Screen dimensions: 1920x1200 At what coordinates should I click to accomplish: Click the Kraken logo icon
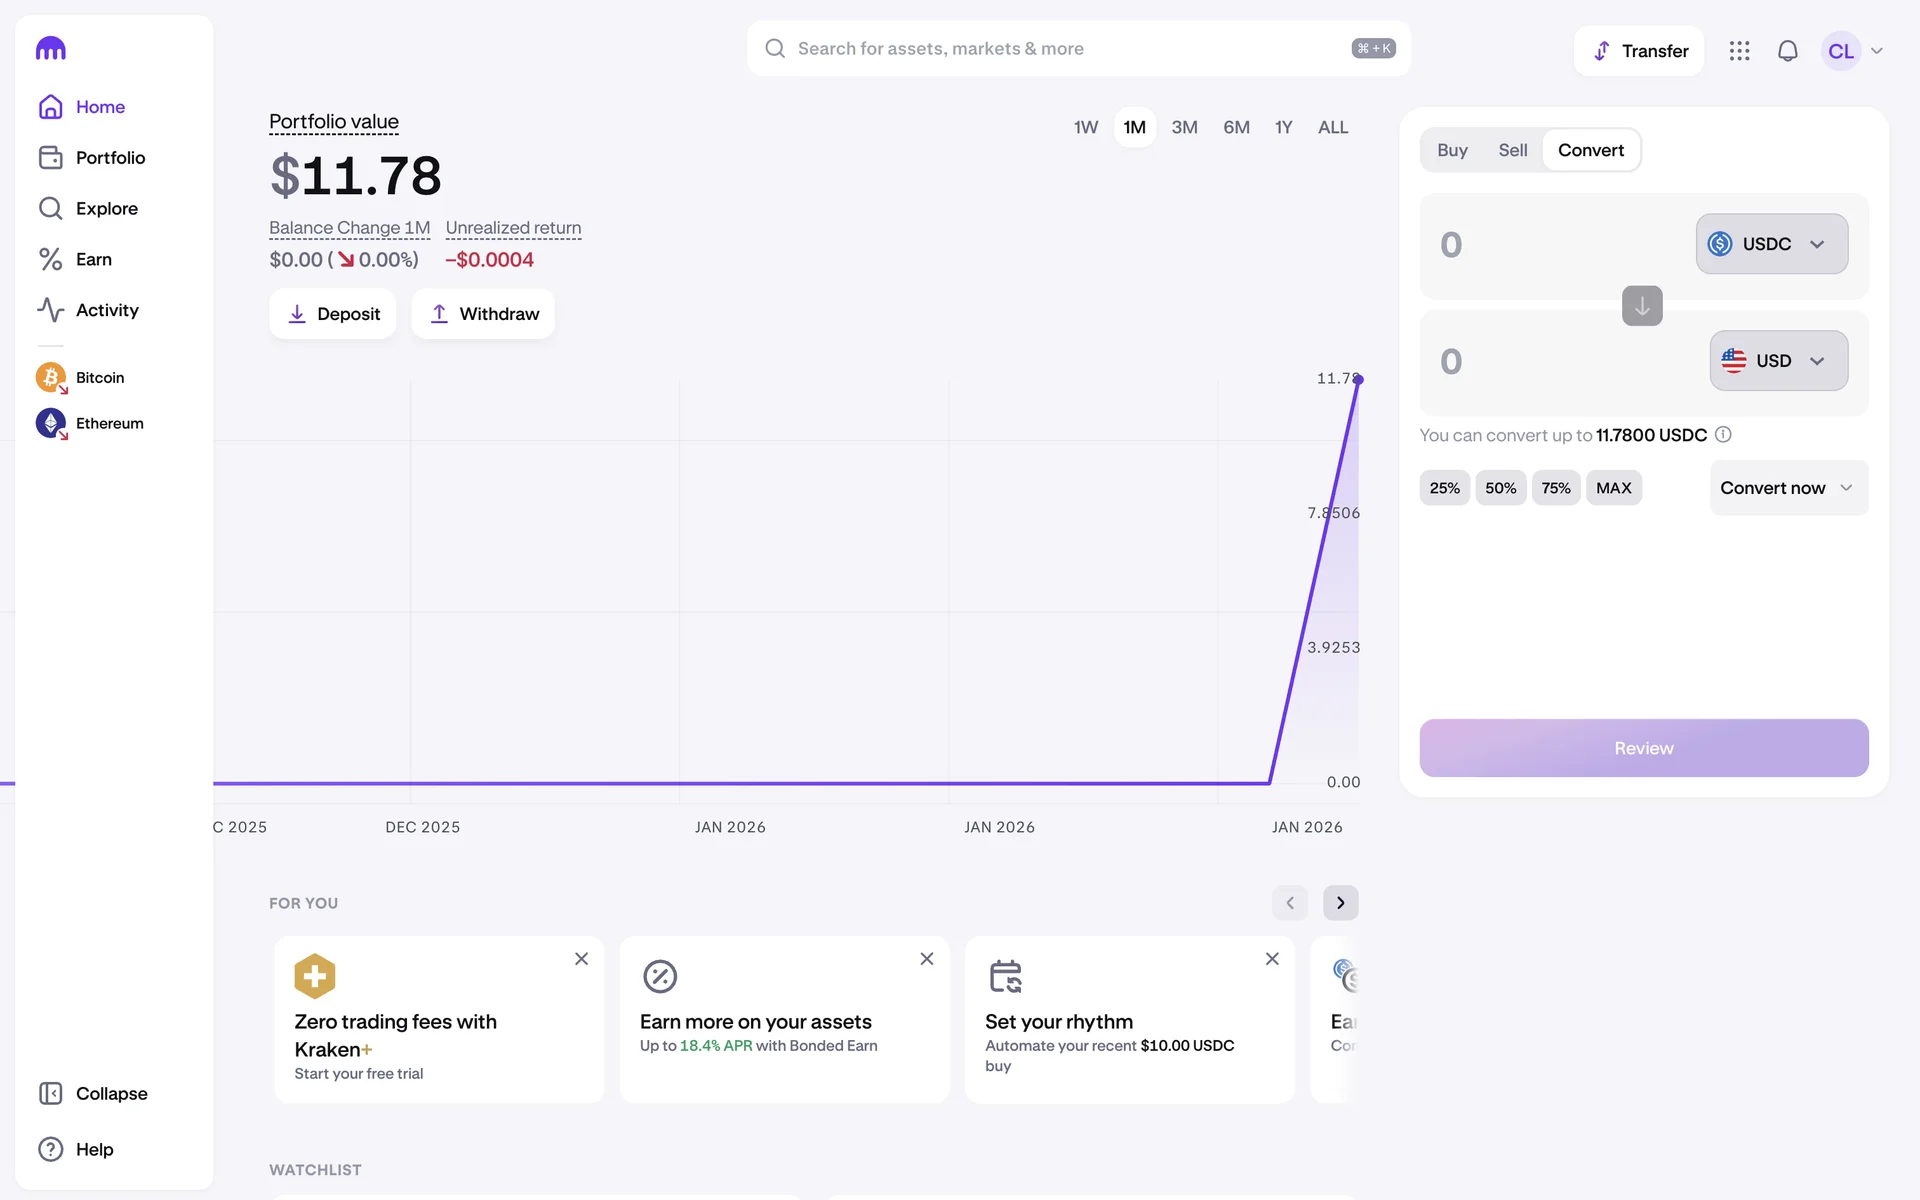(x=51, y=49)
